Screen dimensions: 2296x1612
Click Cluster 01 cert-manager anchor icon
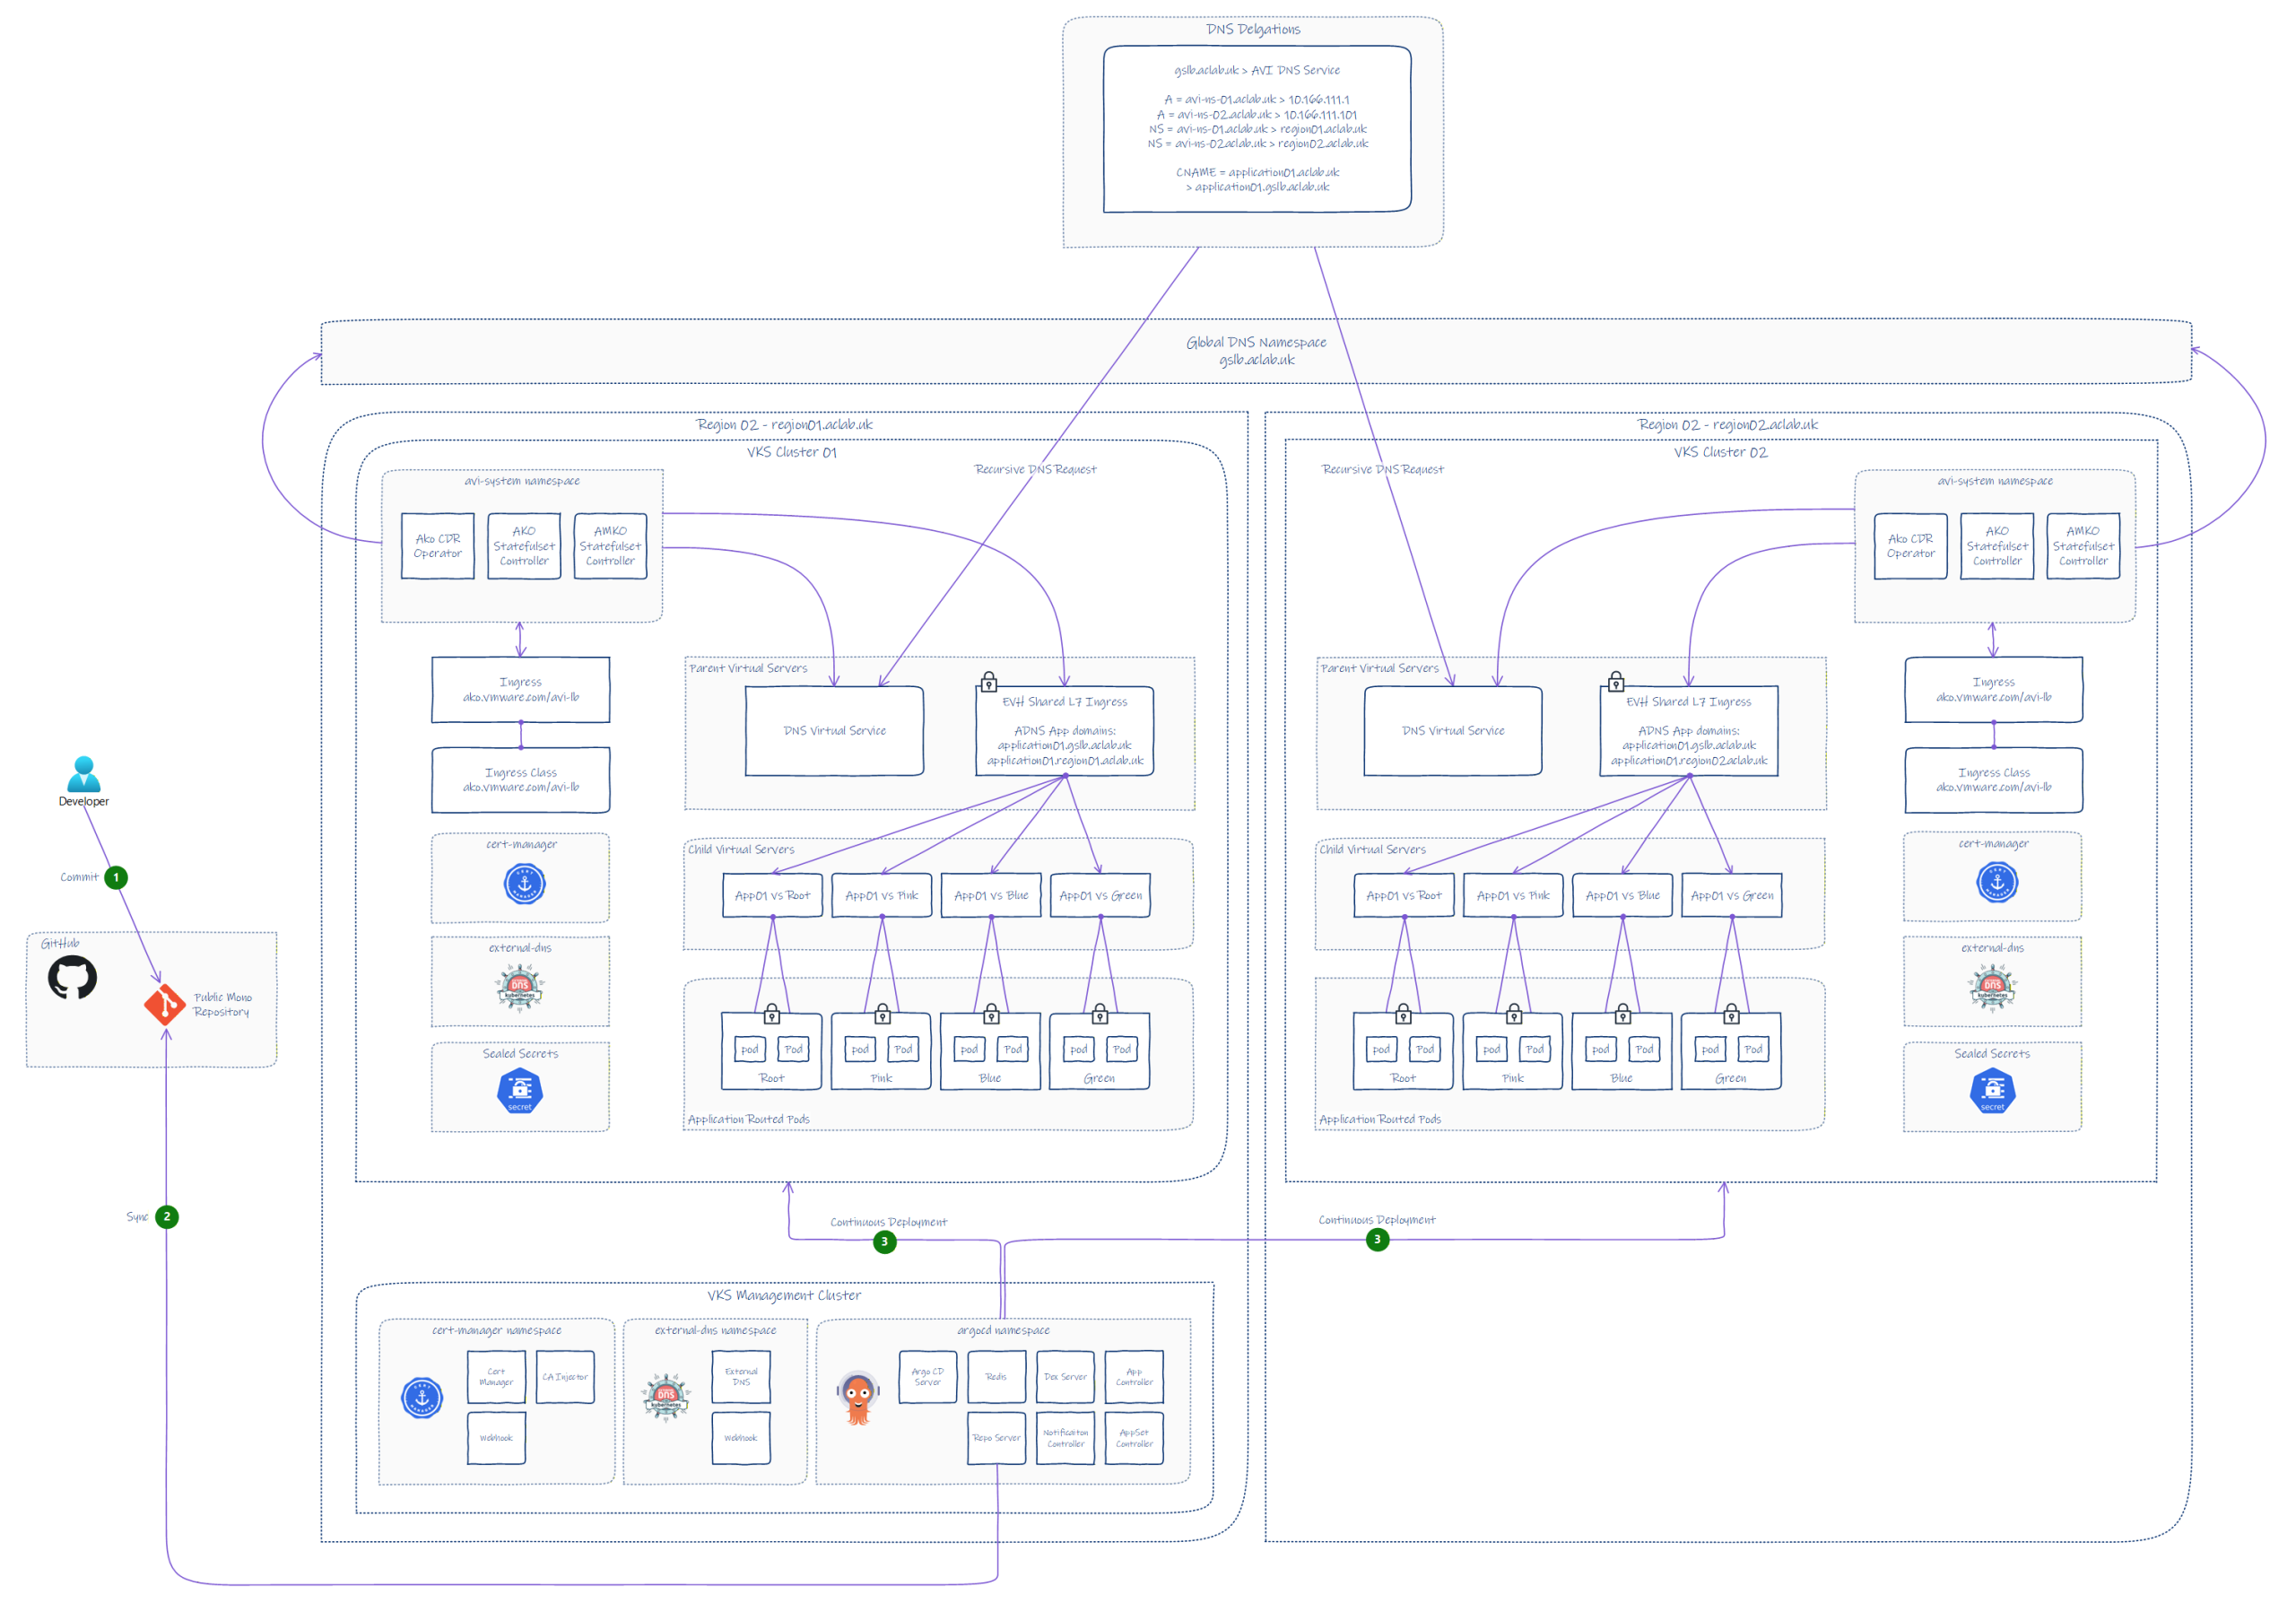(x=524, y=884)
